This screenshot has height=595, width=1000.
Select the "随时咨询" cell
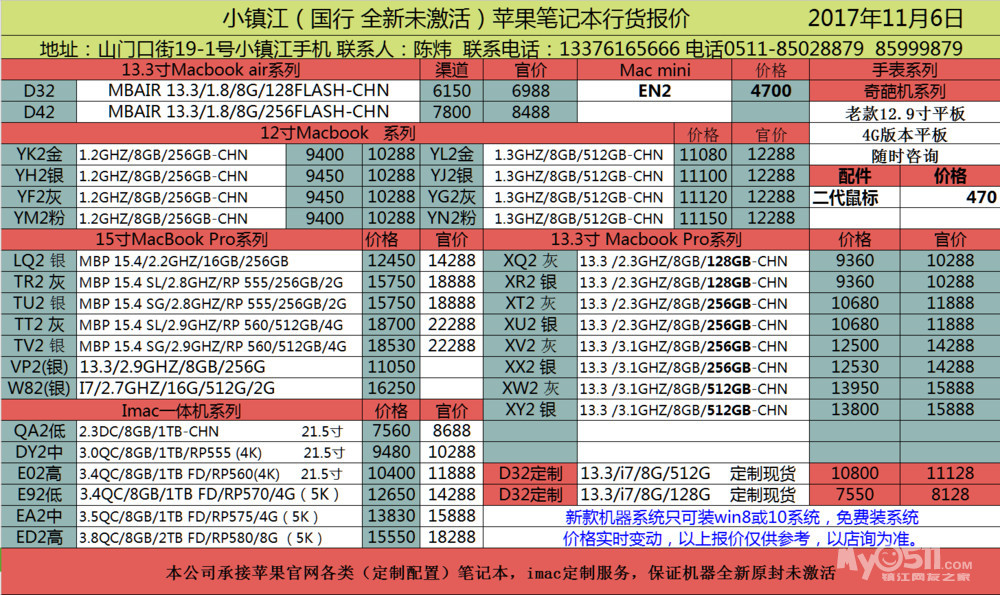[x=904, y=156]
